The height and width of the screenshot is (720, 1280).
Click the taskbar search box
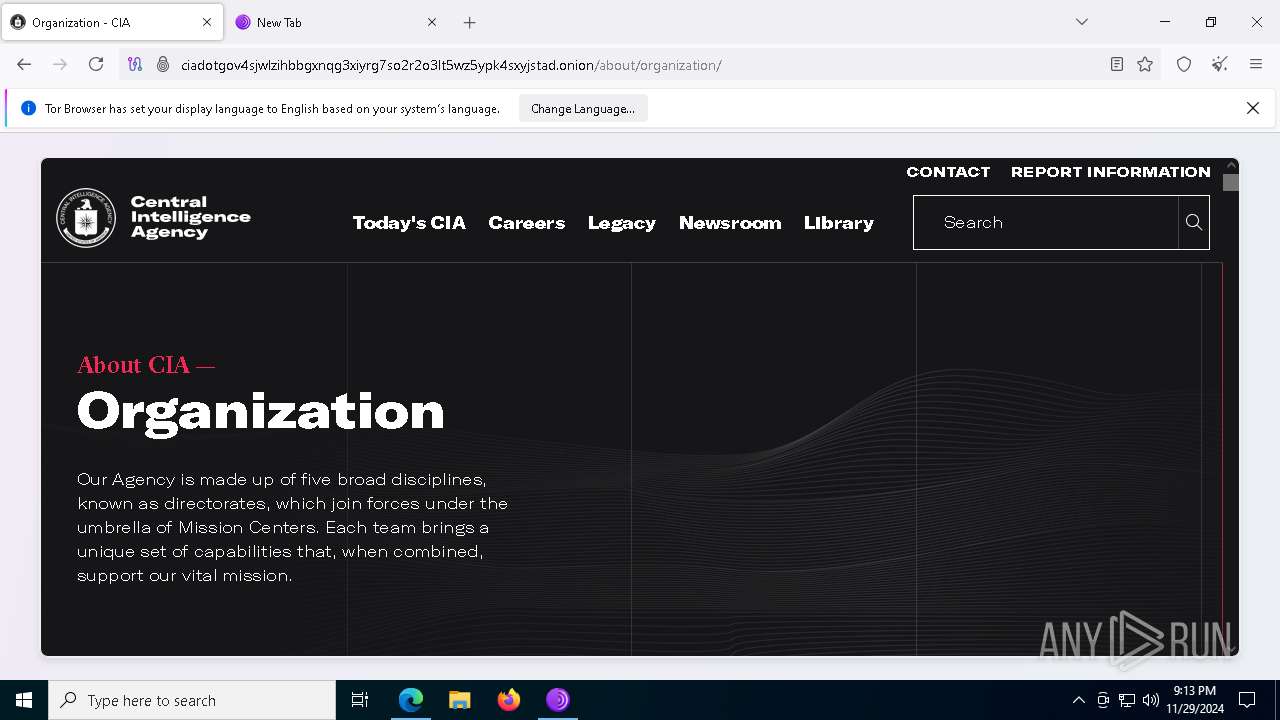coord(192,700)
